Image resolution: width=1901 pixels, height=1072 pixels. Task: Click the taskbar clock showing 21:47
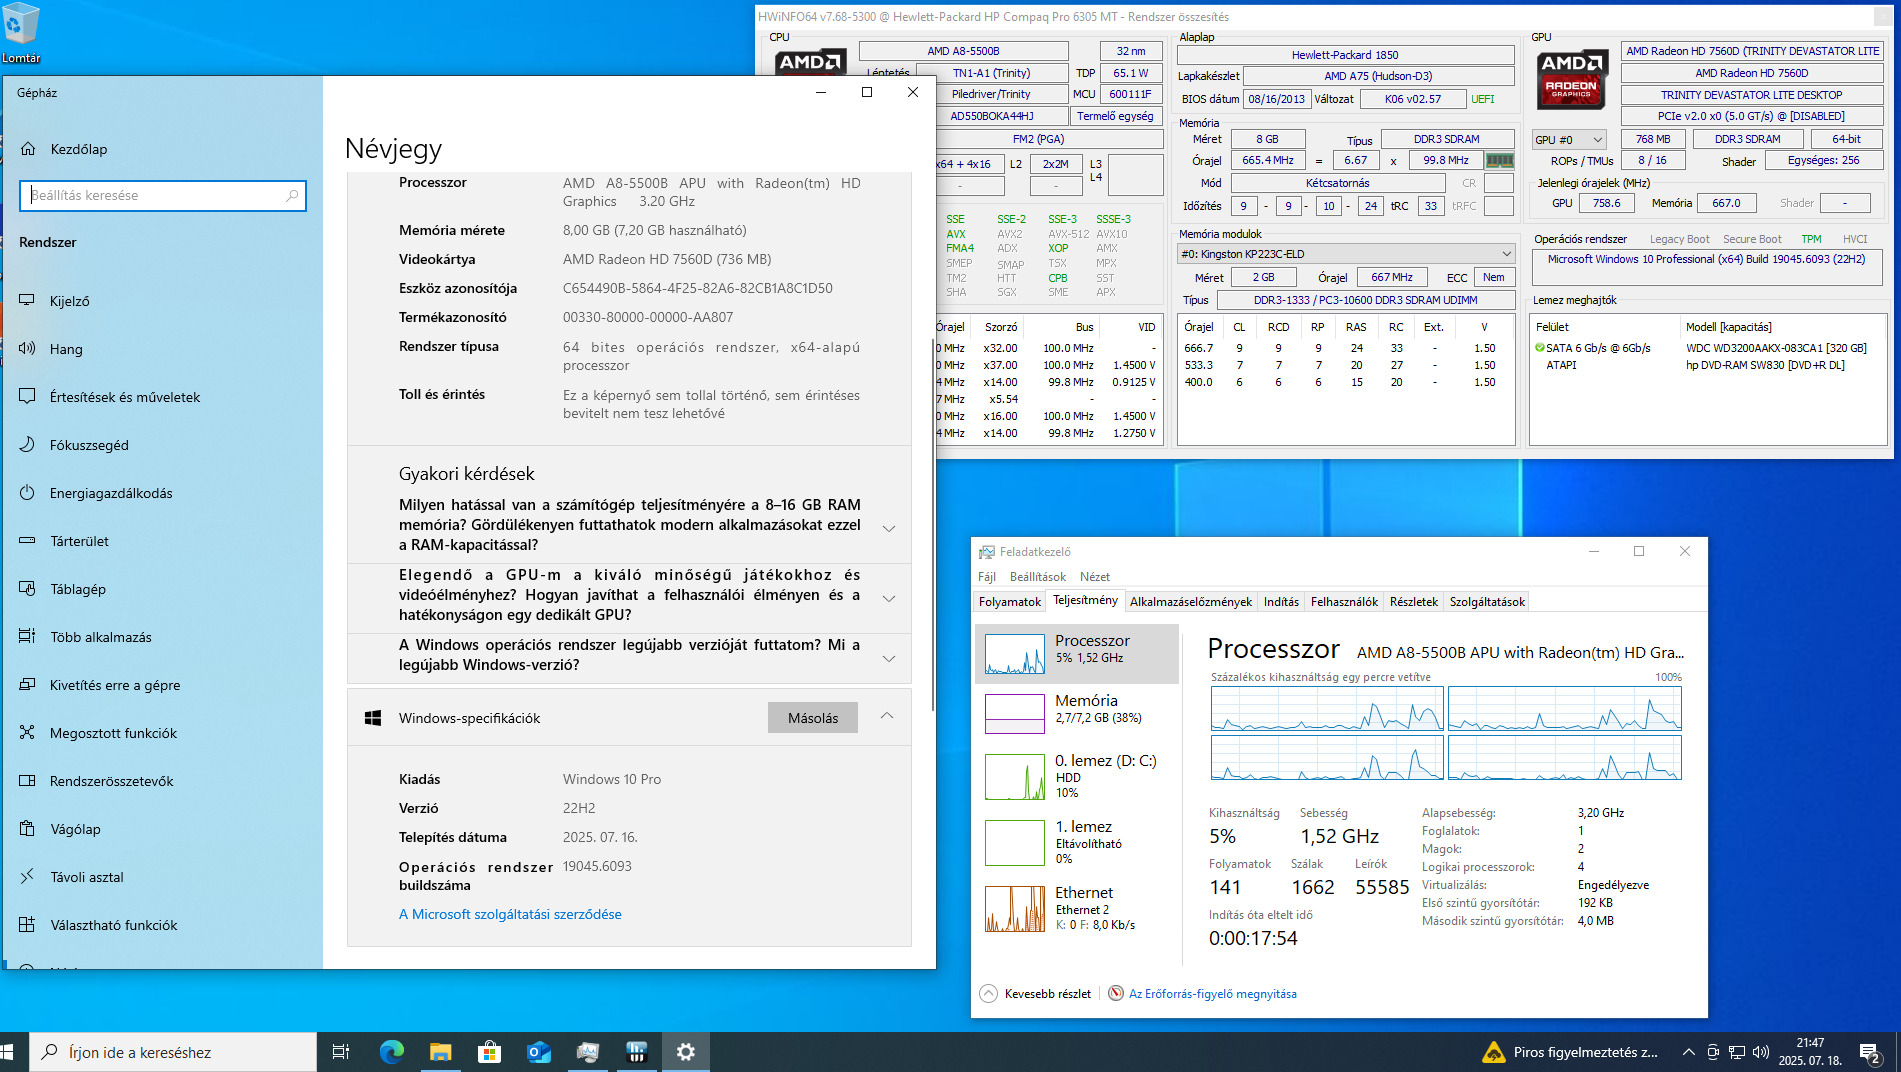pyautogui.click(x=1810, y=1052)
